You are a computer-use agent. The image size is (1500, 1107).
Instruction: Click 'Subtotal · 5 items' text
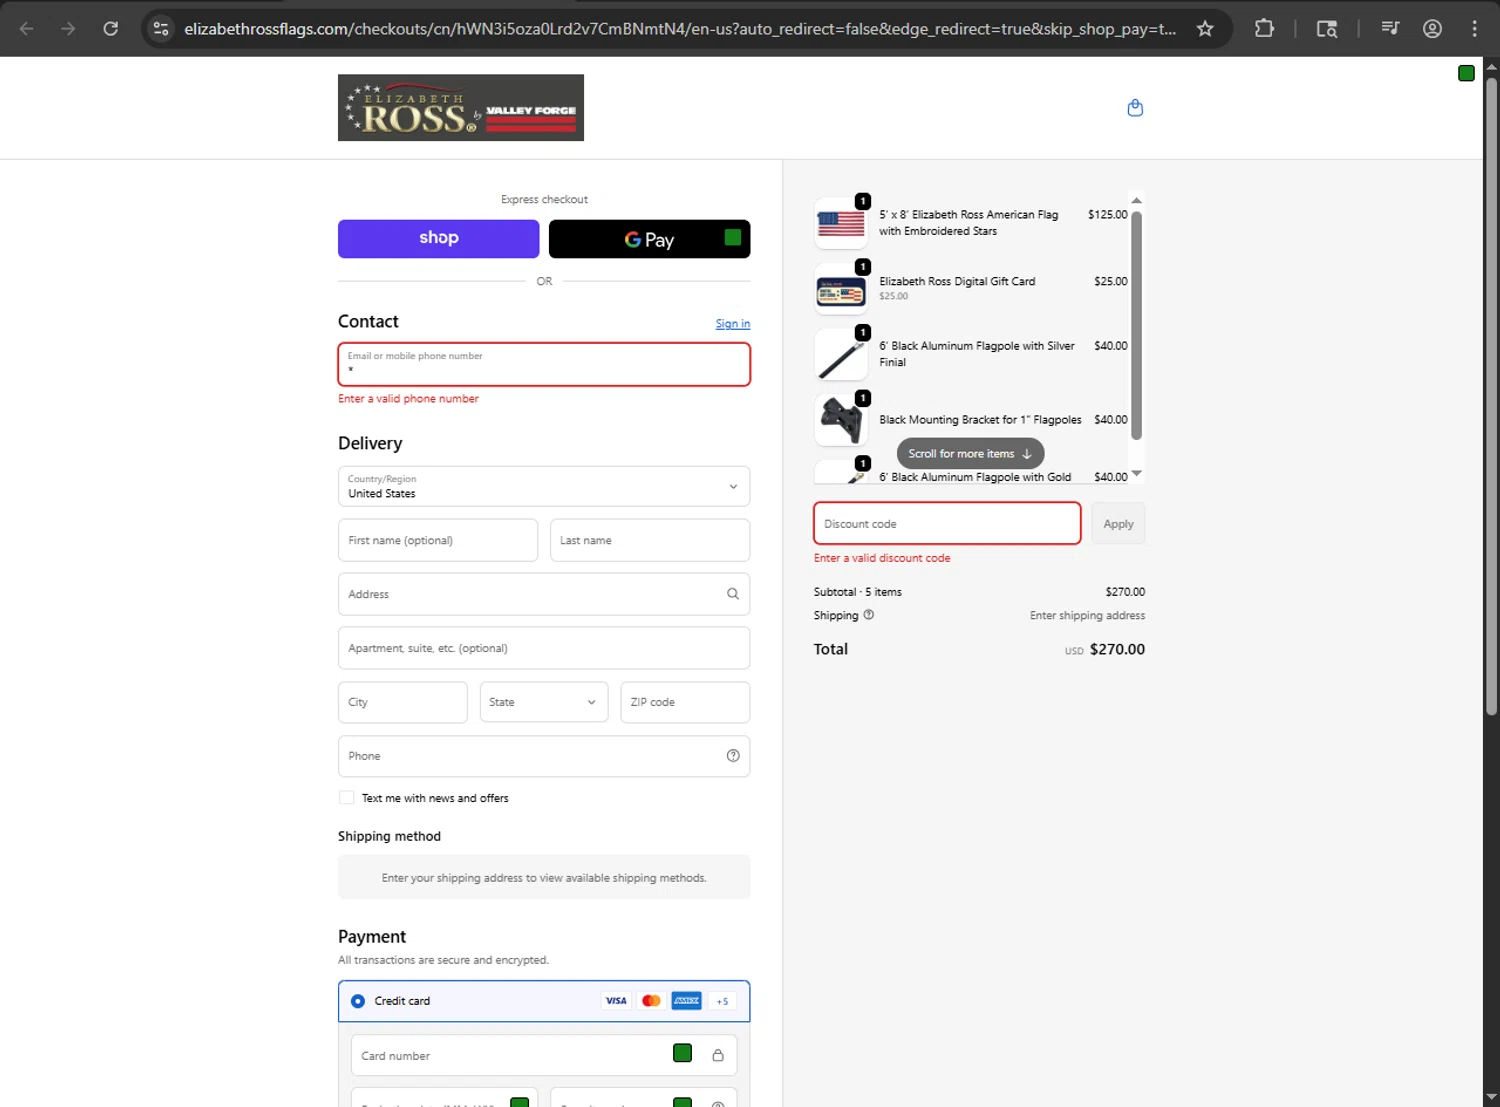857,592
